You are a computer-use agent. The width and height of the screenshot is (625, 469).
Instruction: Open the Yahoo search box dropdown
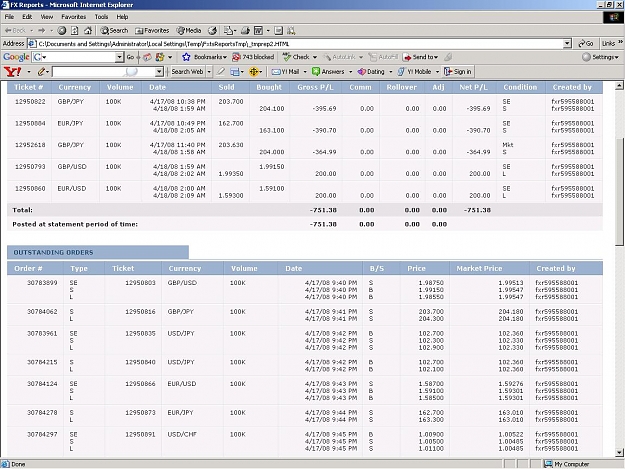click(x=159, y=72)
